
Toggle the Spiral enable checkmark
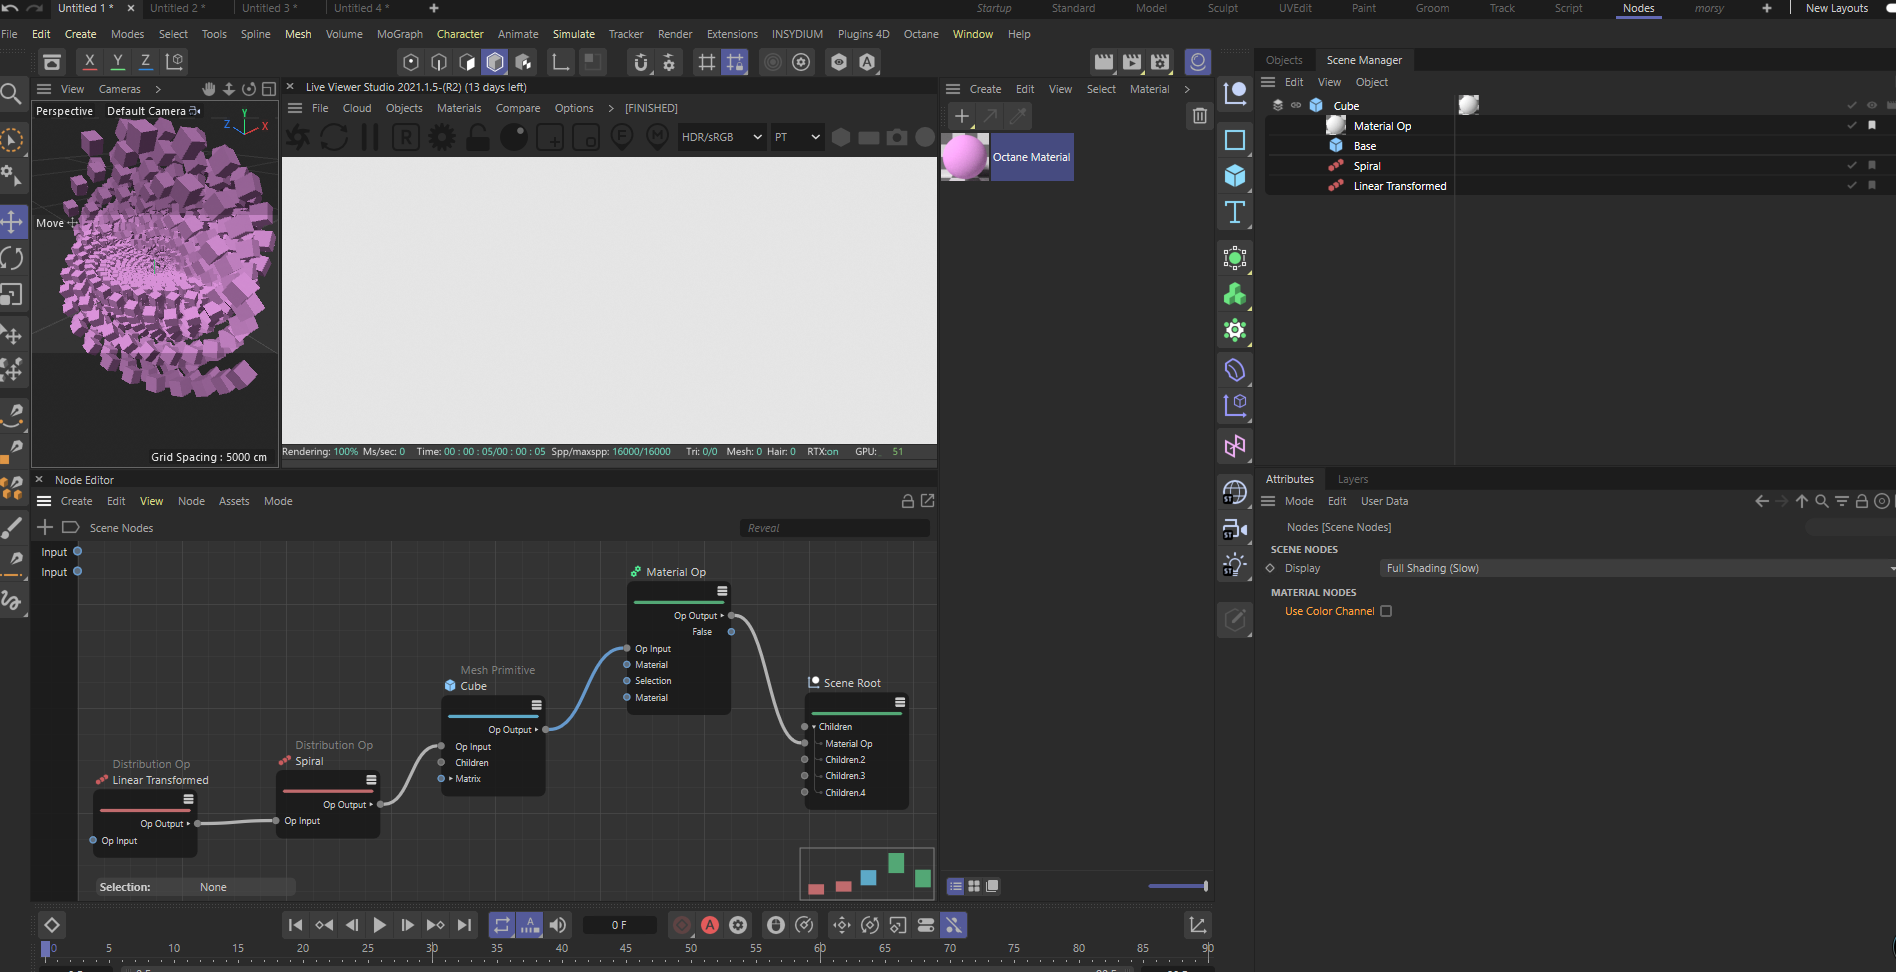[1851, 166]
